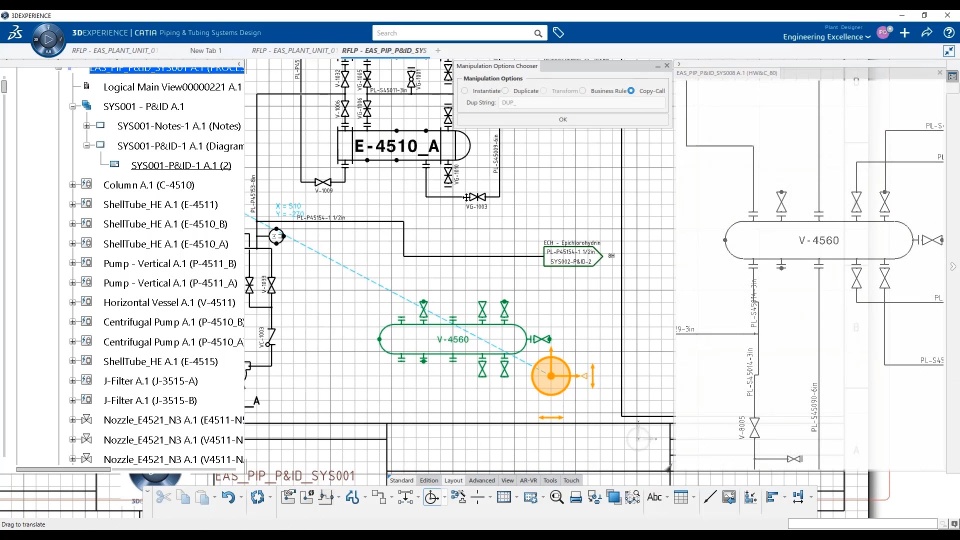Select the Instantiate radio button
The image size is (960, 540).
point(465,91)
